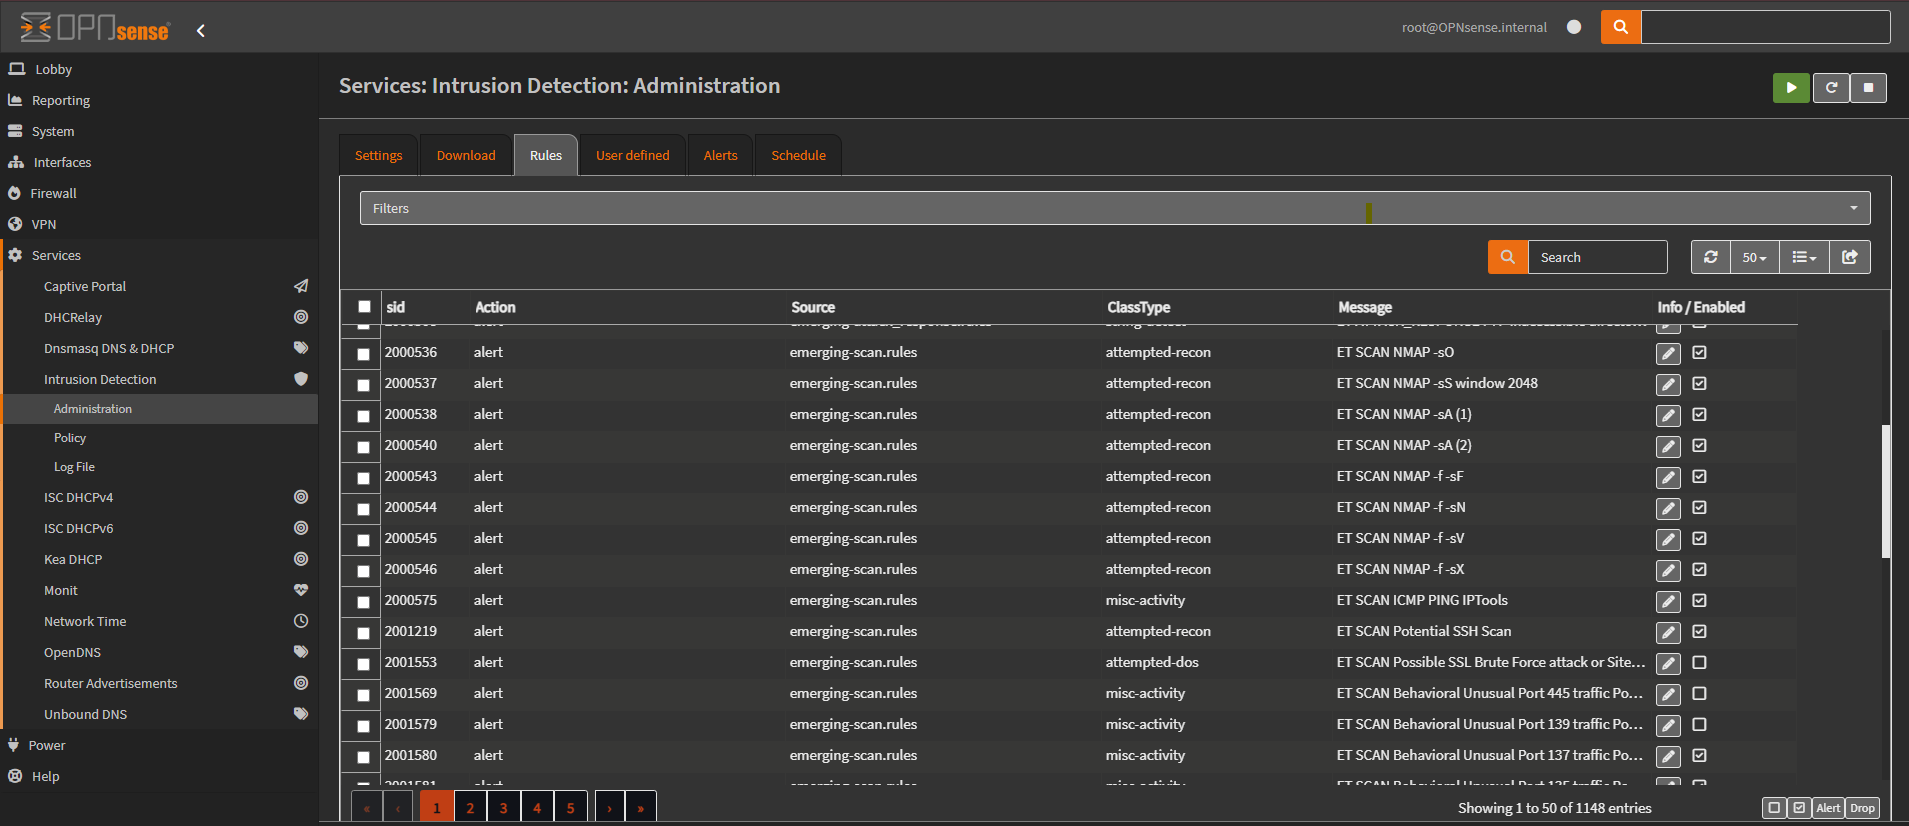Refresh the rules table
The image size is (1909, 826).
pyautogui.click(x=1711, y=257)
